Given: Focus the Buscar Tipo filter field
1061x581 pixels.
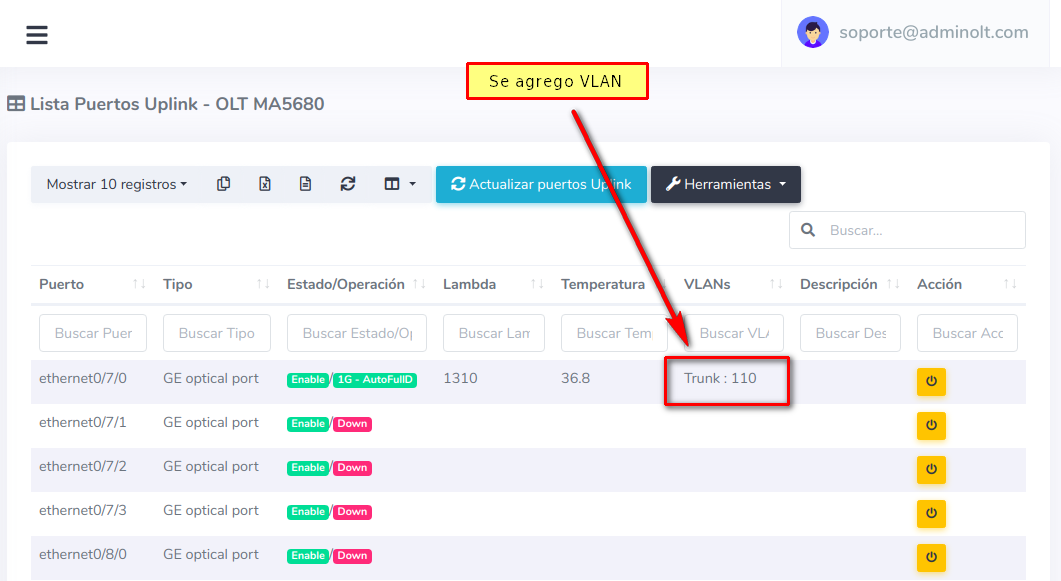Looking at the screenshot, I should 216,333.
